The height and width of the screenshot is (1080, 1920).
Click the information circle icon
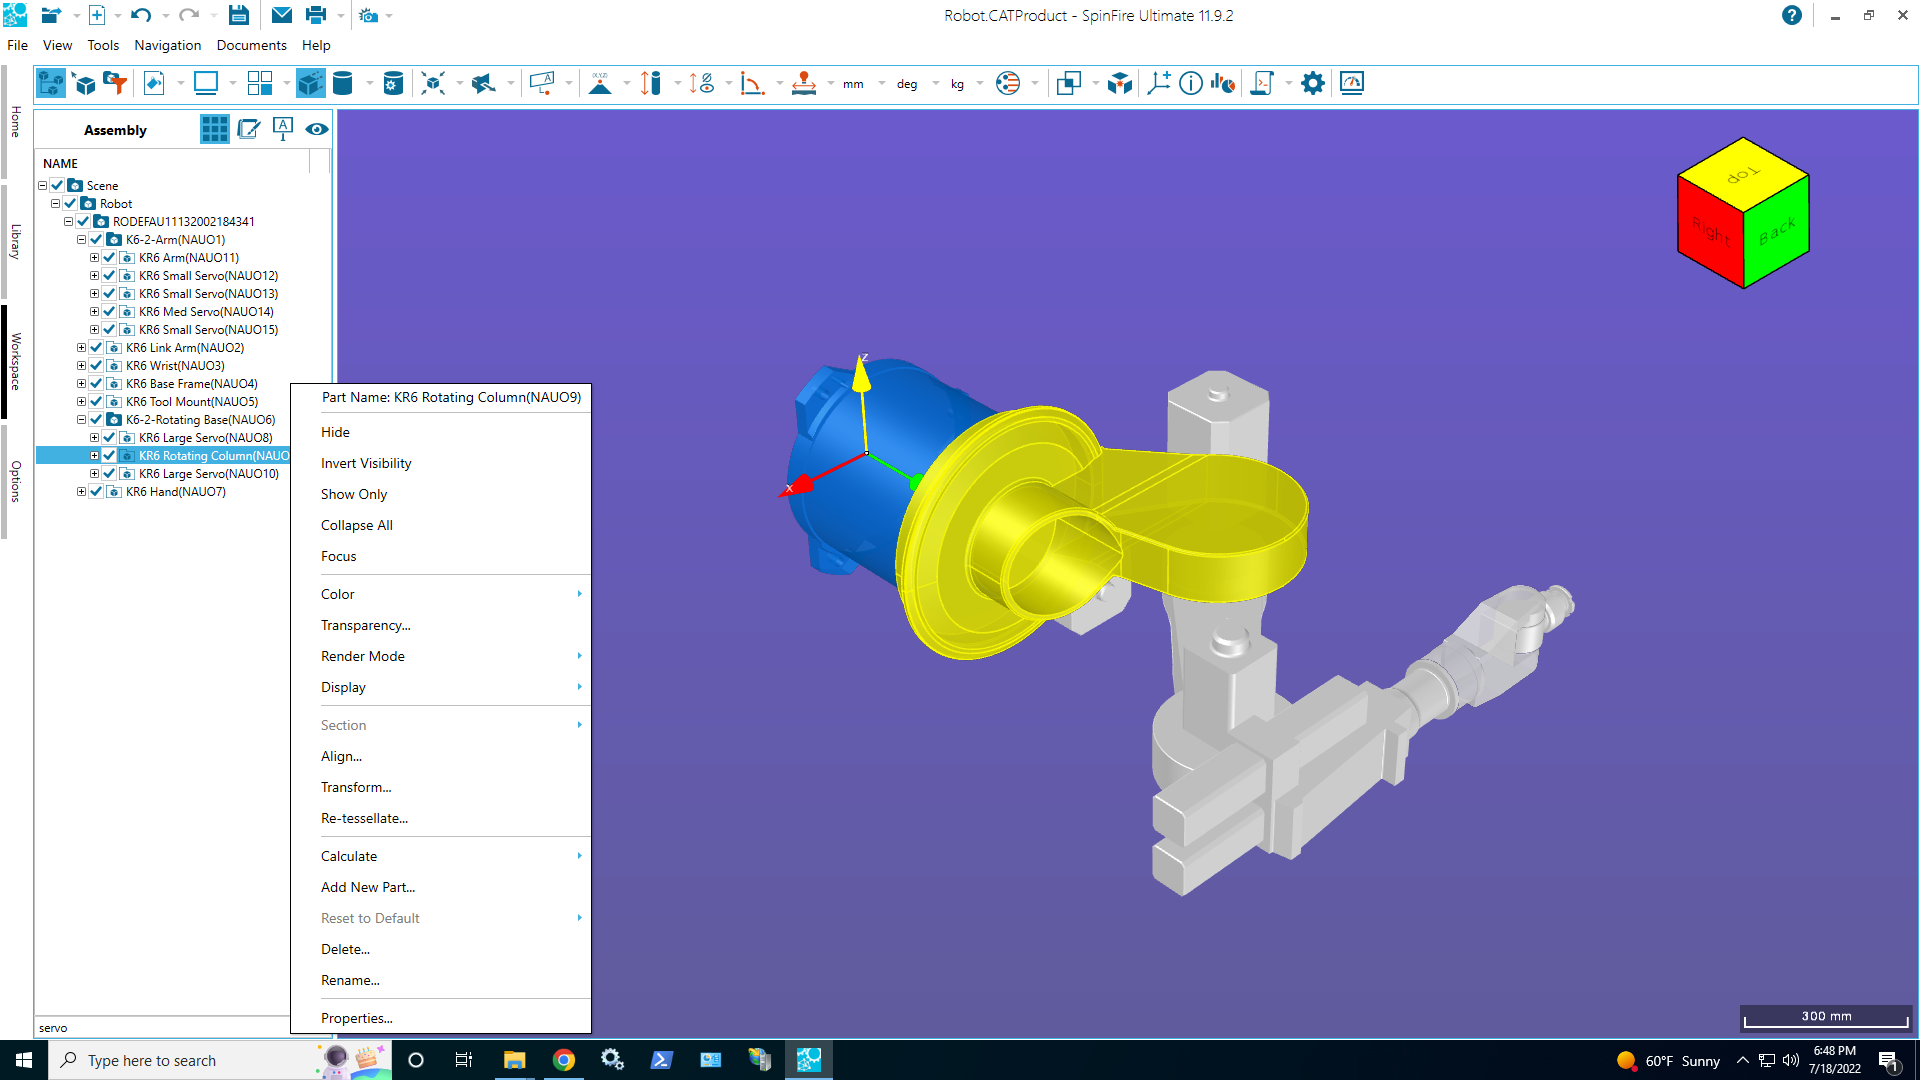(x=1191, y=83)
